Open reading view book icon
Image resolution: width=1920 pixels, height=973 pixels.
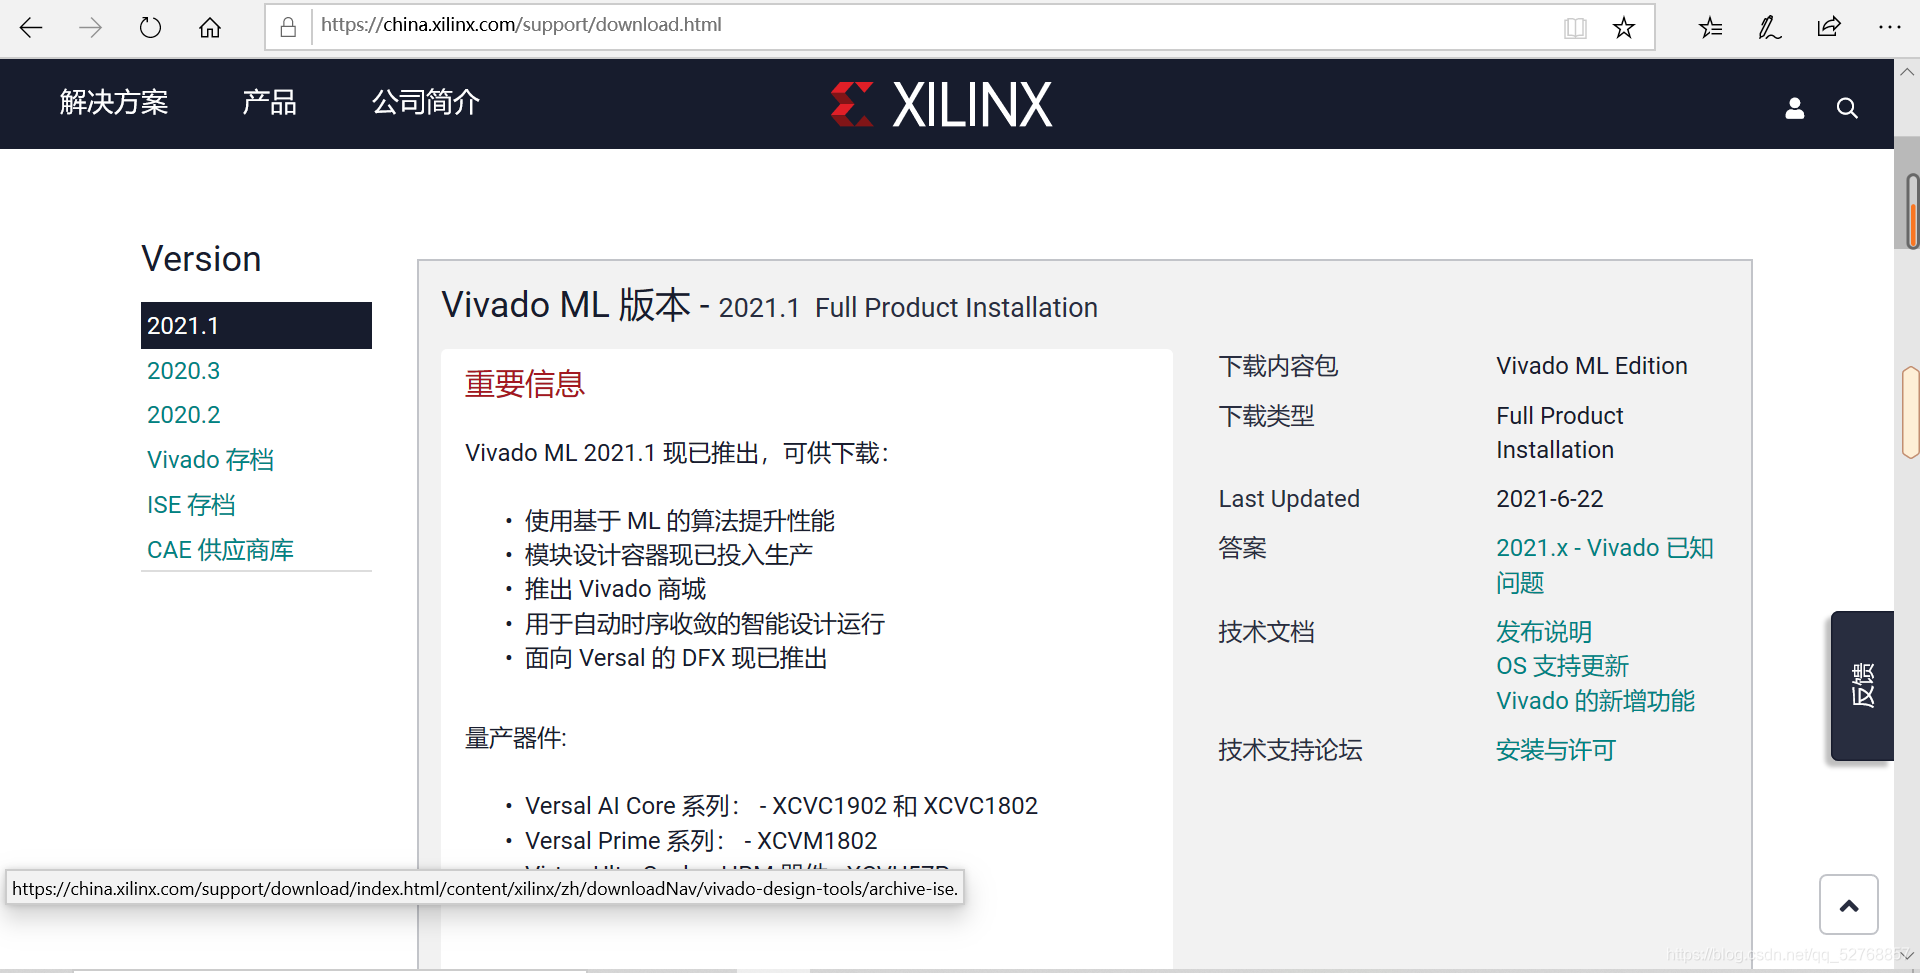click(x=1575, y=27)
